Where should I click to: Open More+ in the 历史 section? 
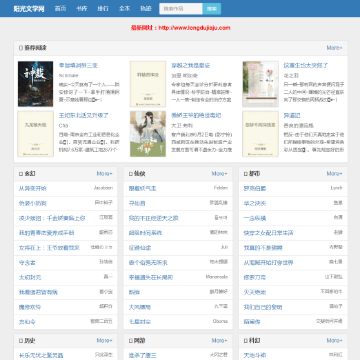point(105,340)
